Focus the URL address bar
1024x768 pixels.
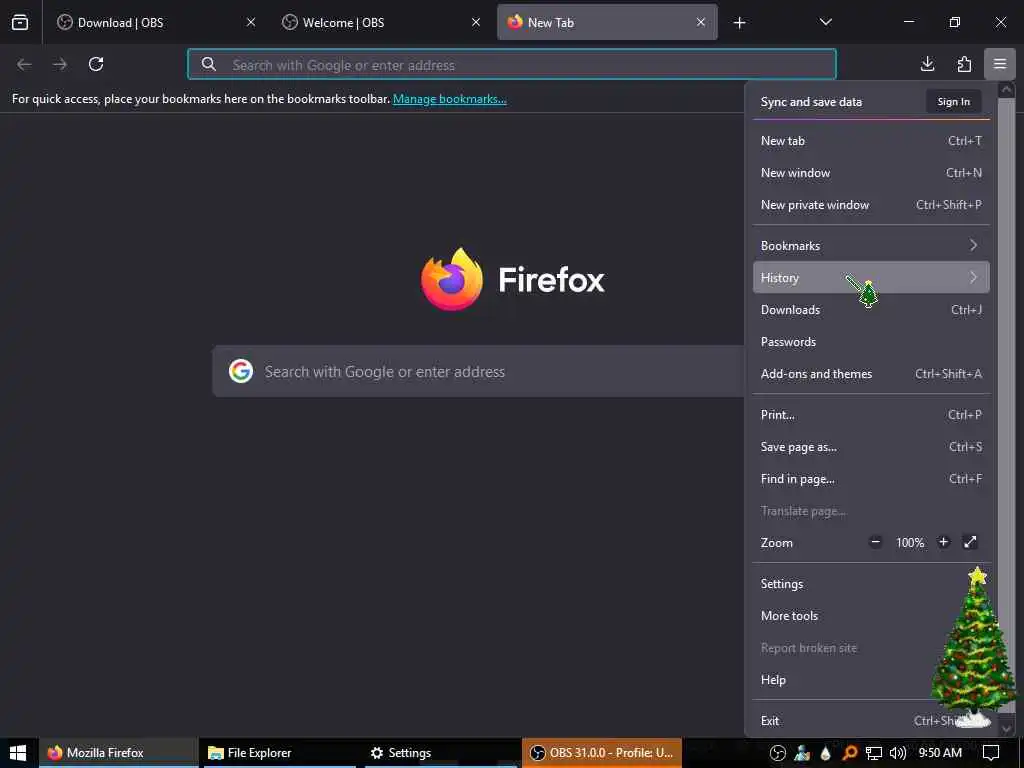click(x=511, y=65)
